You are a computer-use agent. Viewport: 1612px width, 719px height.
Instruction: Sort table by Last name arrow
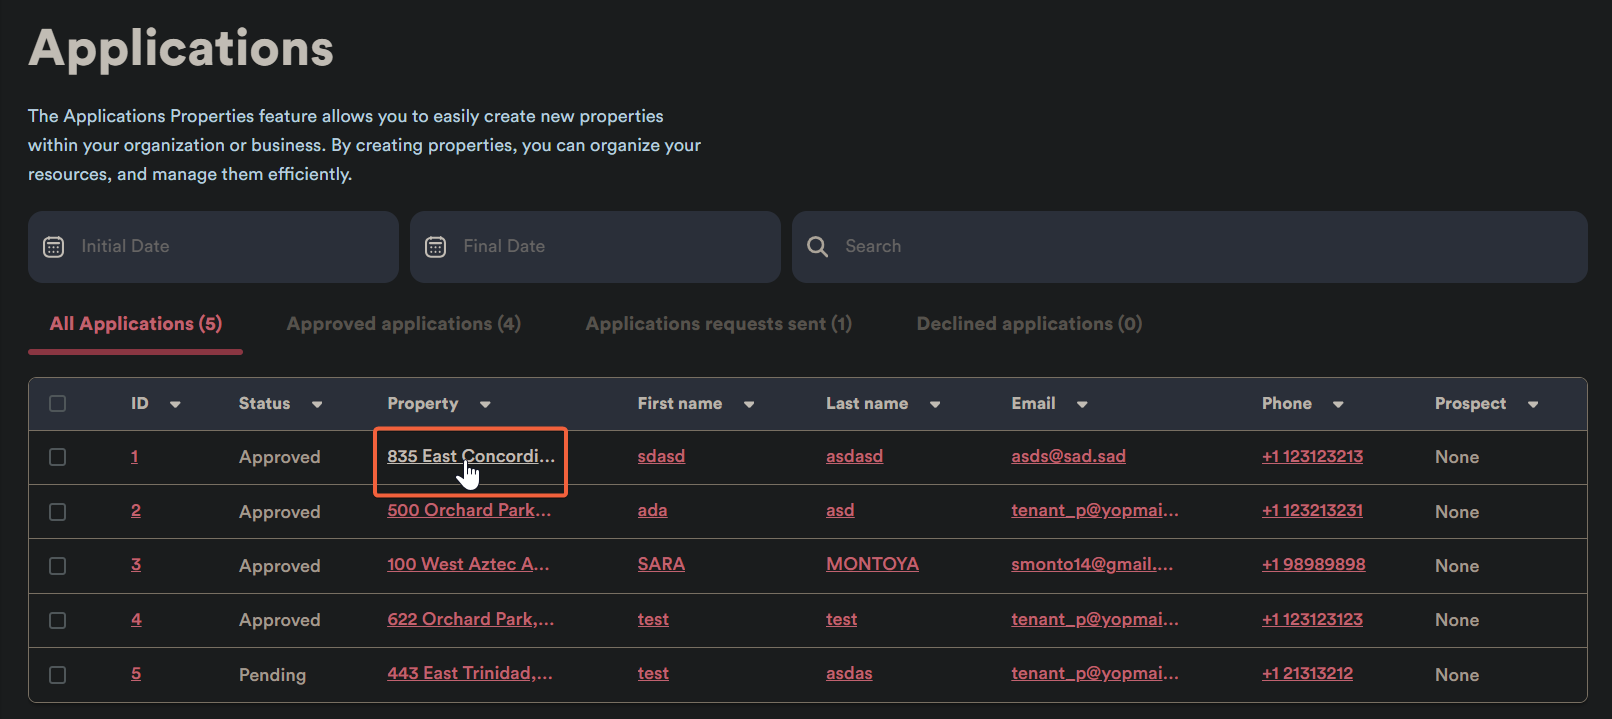(x=935, y=405)
